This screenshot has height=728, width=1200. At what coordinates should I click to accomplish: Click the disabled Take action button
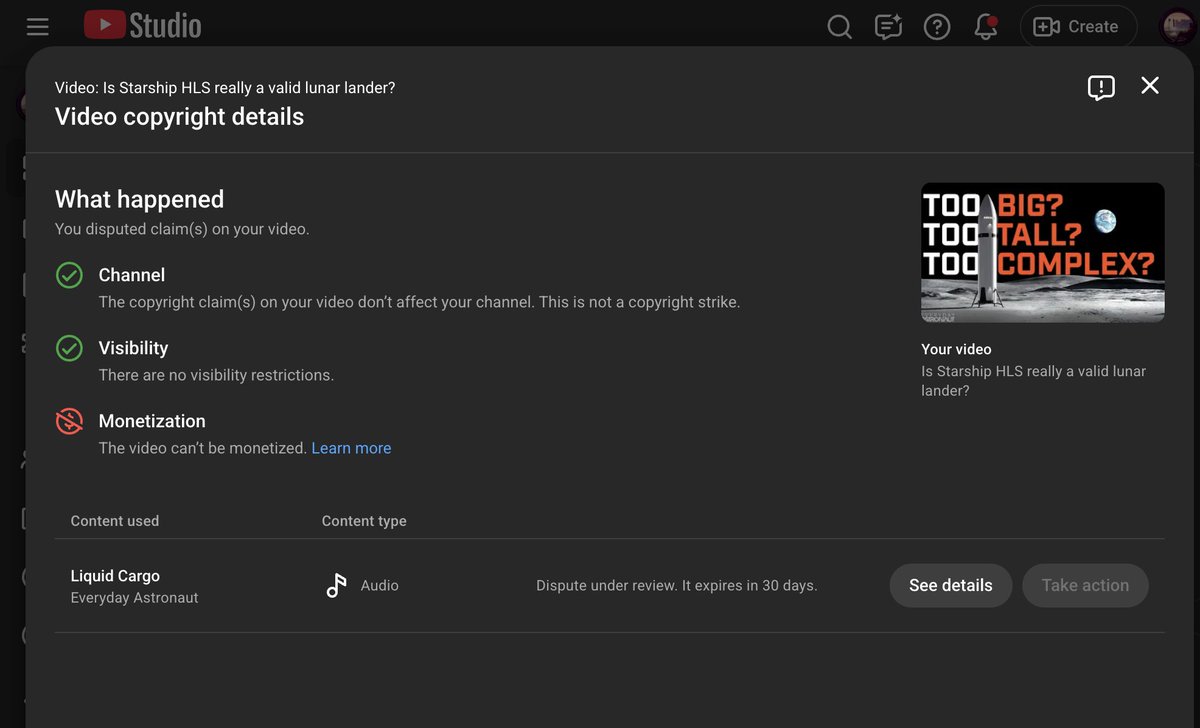1085,586
